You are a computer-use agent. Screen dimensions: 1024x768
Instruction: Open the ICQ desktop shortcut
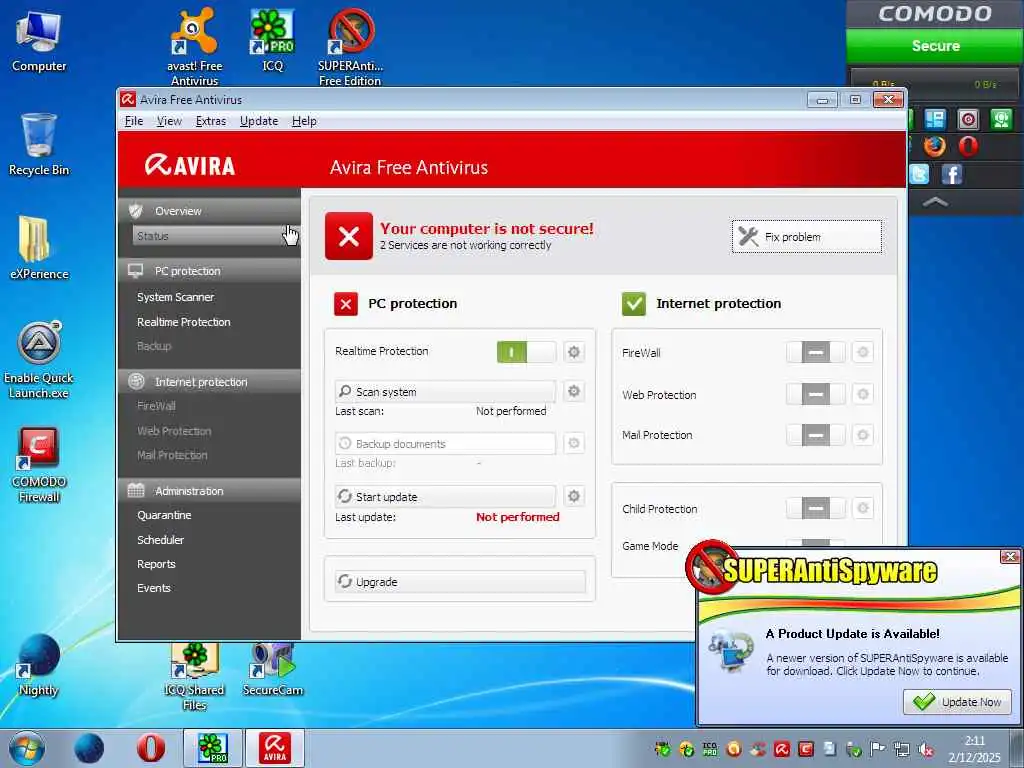[x=272, y=40]
